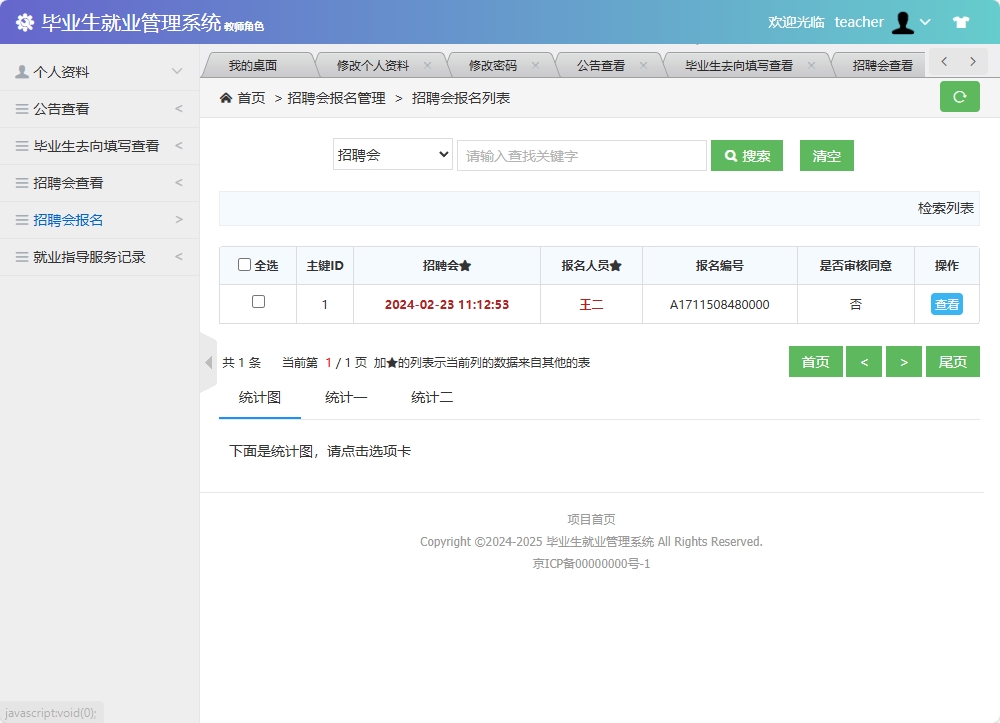Viewport: 1000px width, 723px height.
Task: Click the 个人资料 person icon in sidebar
Action: [x=22, y=70]
